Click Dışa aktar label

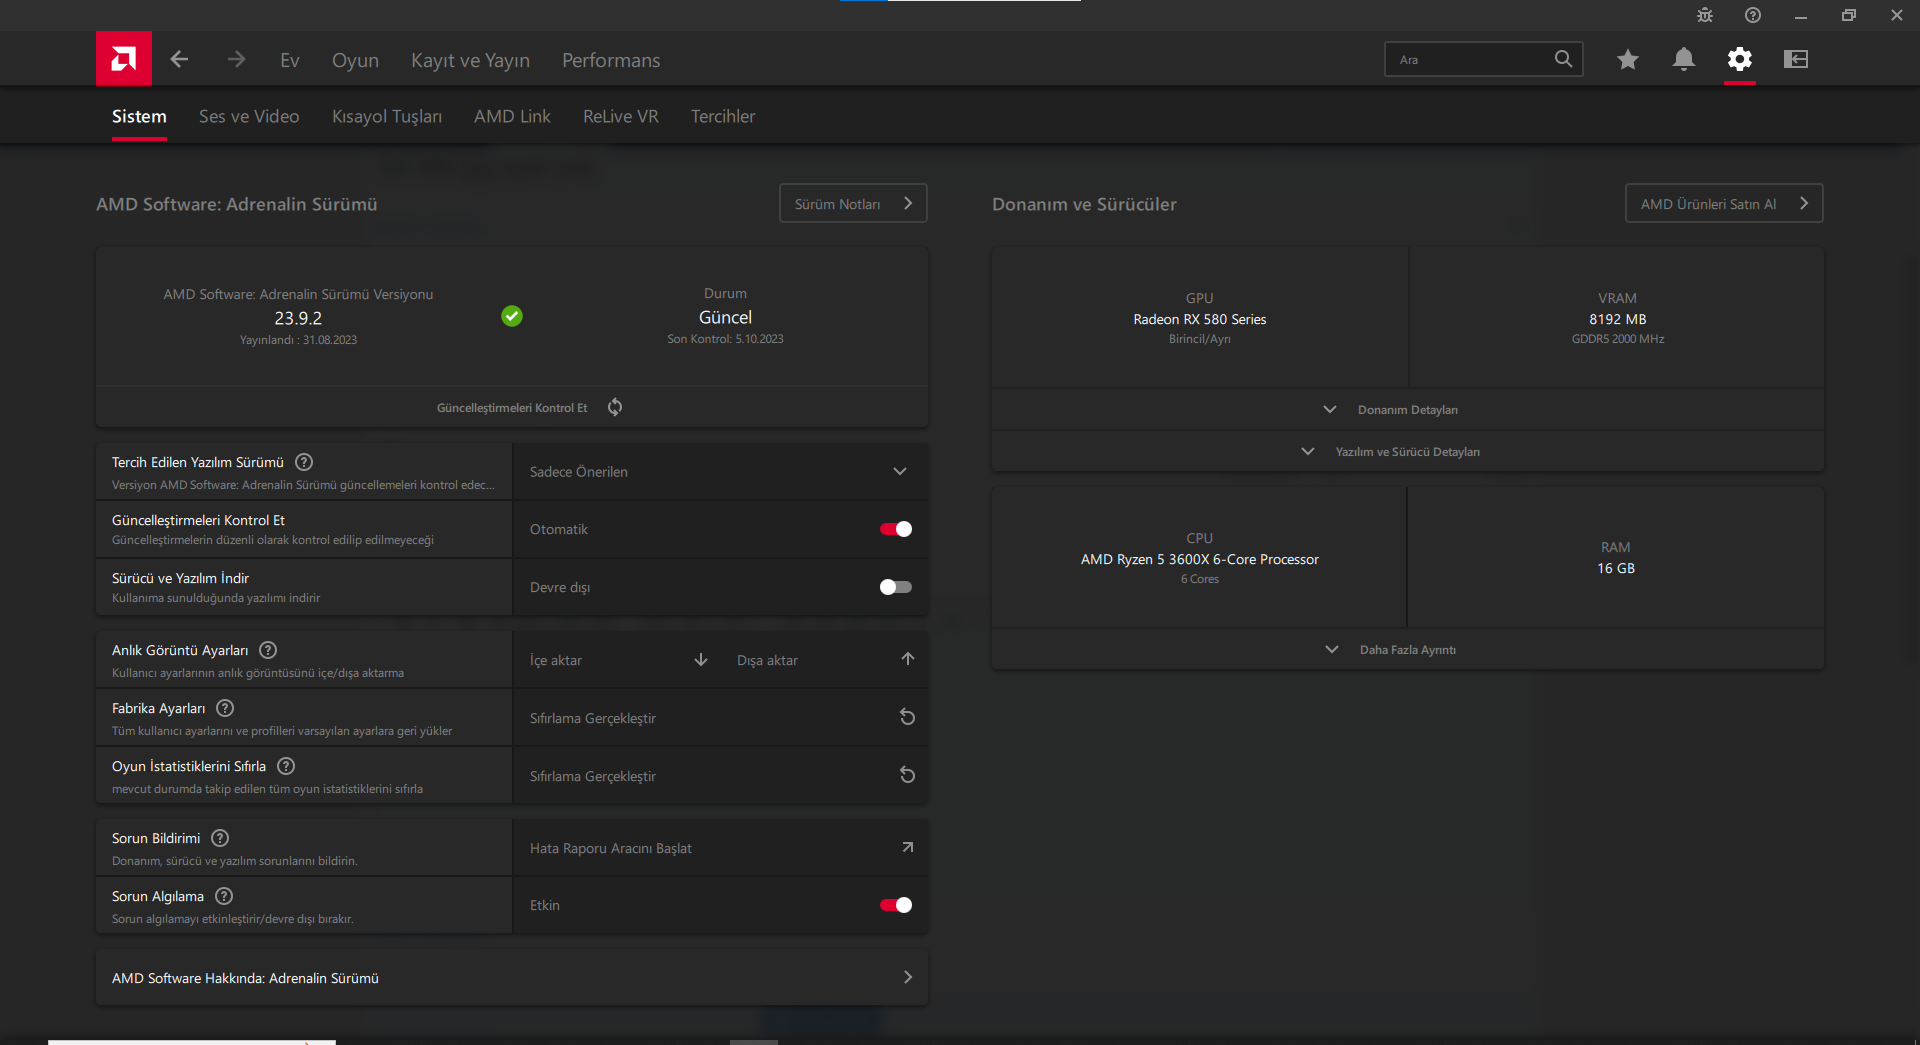click(x=767, y=660)
